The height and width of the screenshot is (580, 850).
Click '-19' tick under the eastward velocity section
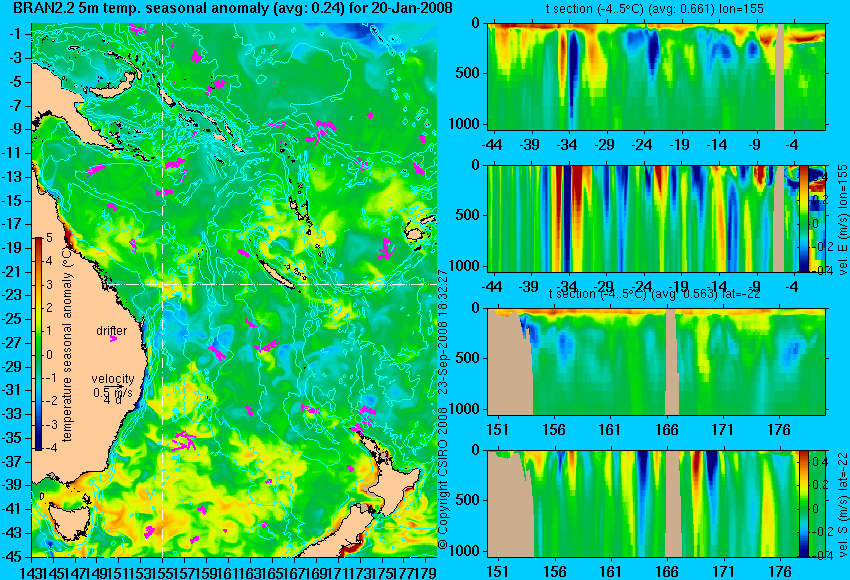[680, 287]
